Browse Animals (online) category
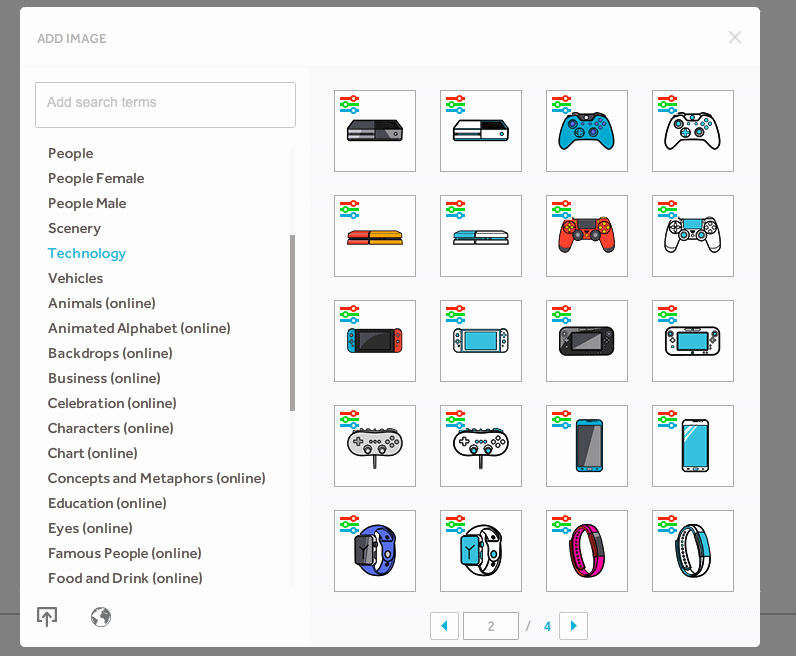This screenshot has height=656, width=796. [102, 303]
